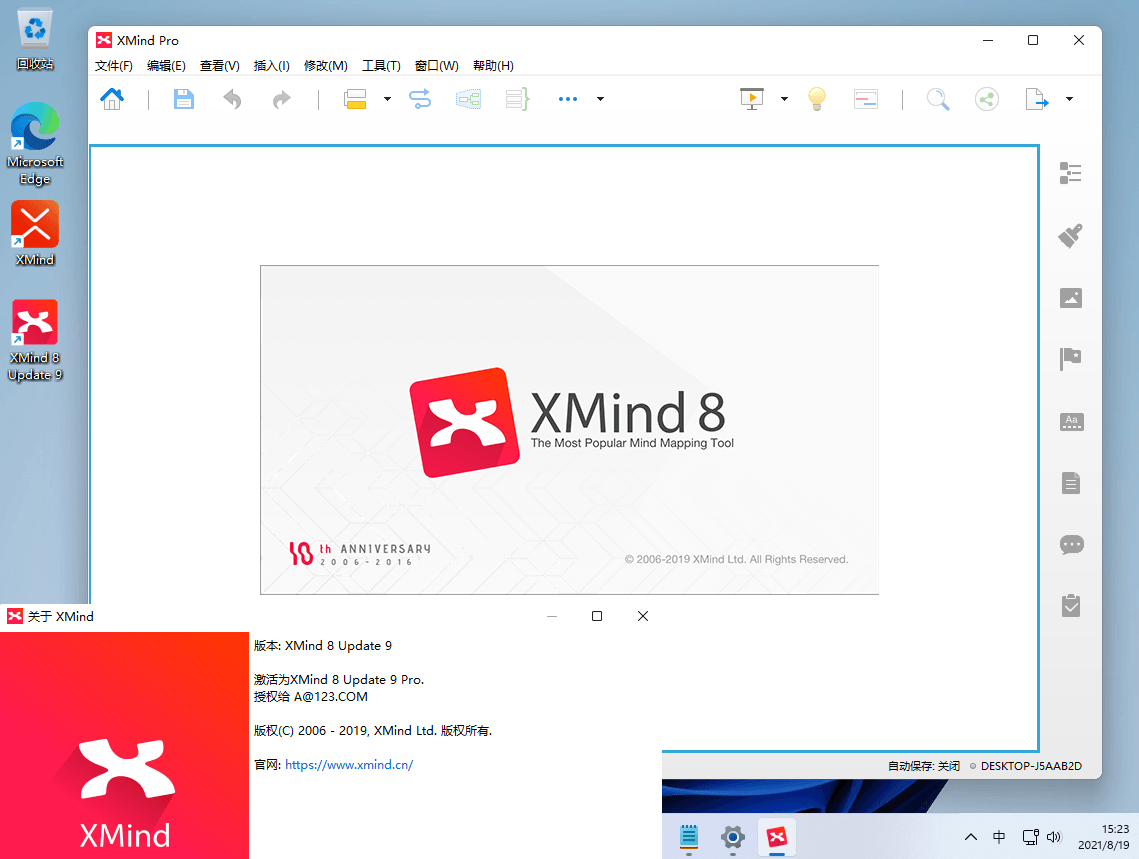The image size is (1139, 859).
Task: Open brainstorming mode lightbulb
Action: point(817,99)
